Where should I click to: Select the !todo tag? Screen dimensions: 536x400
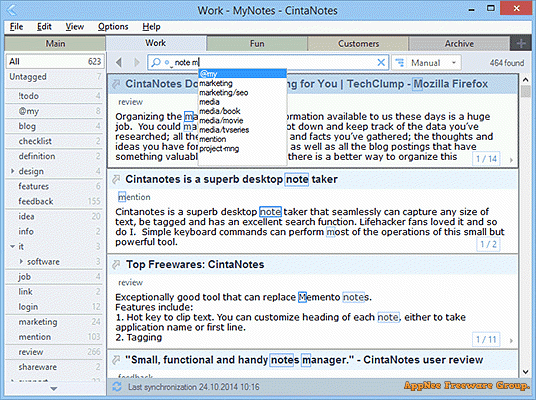coord(55,96)
